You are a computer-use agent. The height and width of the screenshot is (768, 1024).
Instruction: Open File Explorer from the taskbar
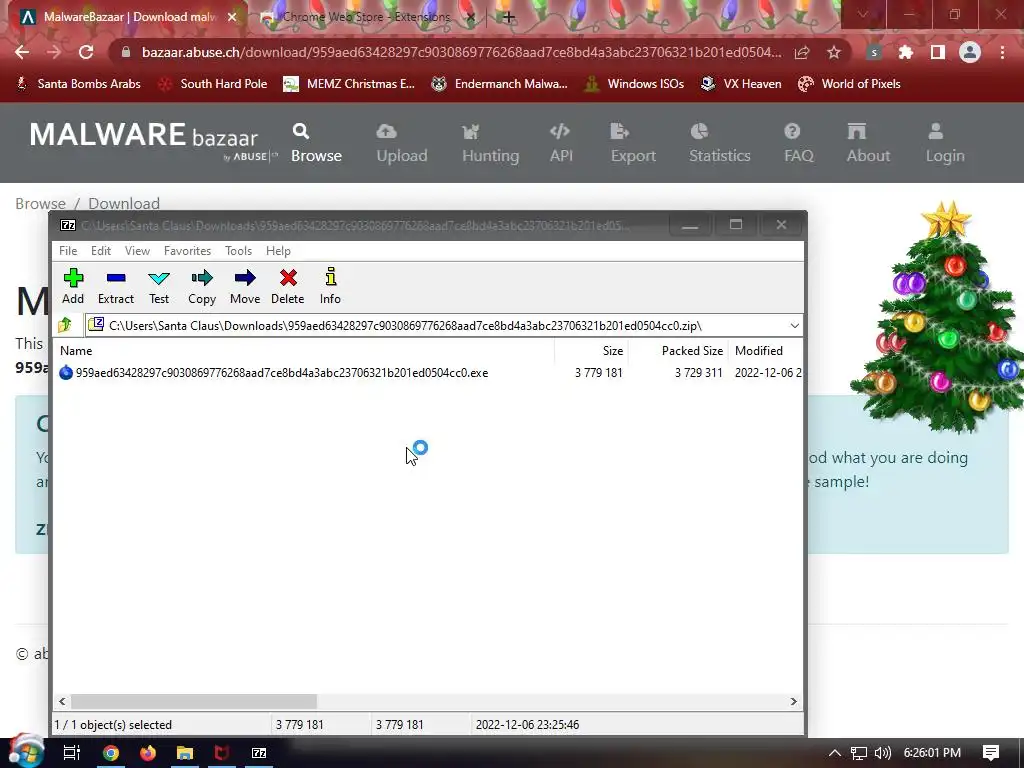pos(185,753)
